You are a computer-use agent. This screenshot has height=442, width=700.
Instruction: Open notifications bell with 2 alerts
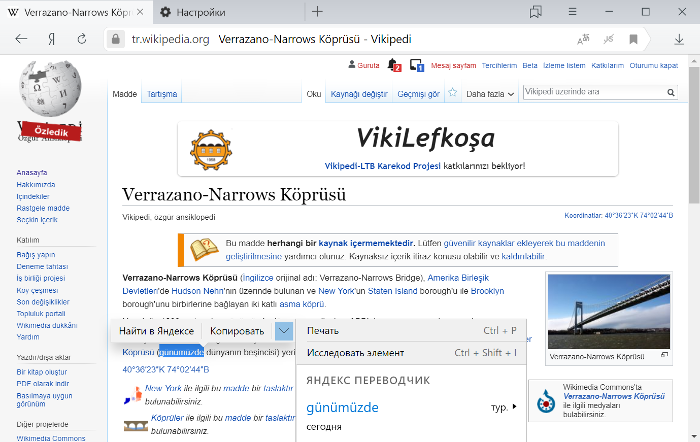click(x=394, y=65)
